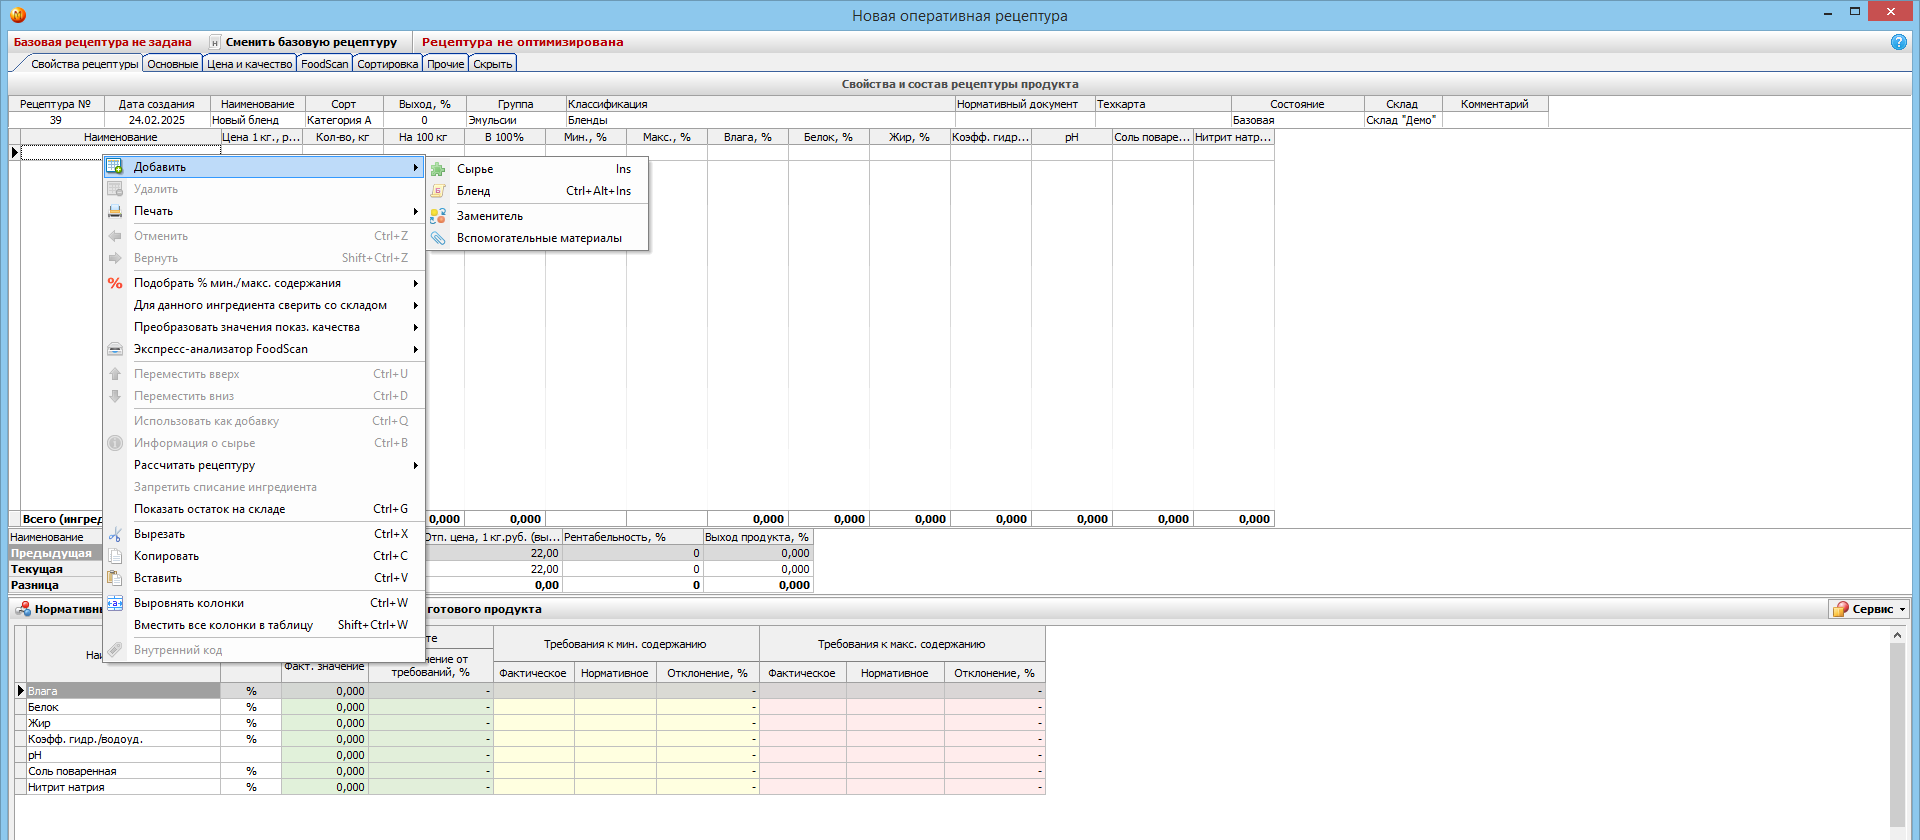Click the Бленд icon in the submenu
1920x840 pixels.
tap(438, 191)
